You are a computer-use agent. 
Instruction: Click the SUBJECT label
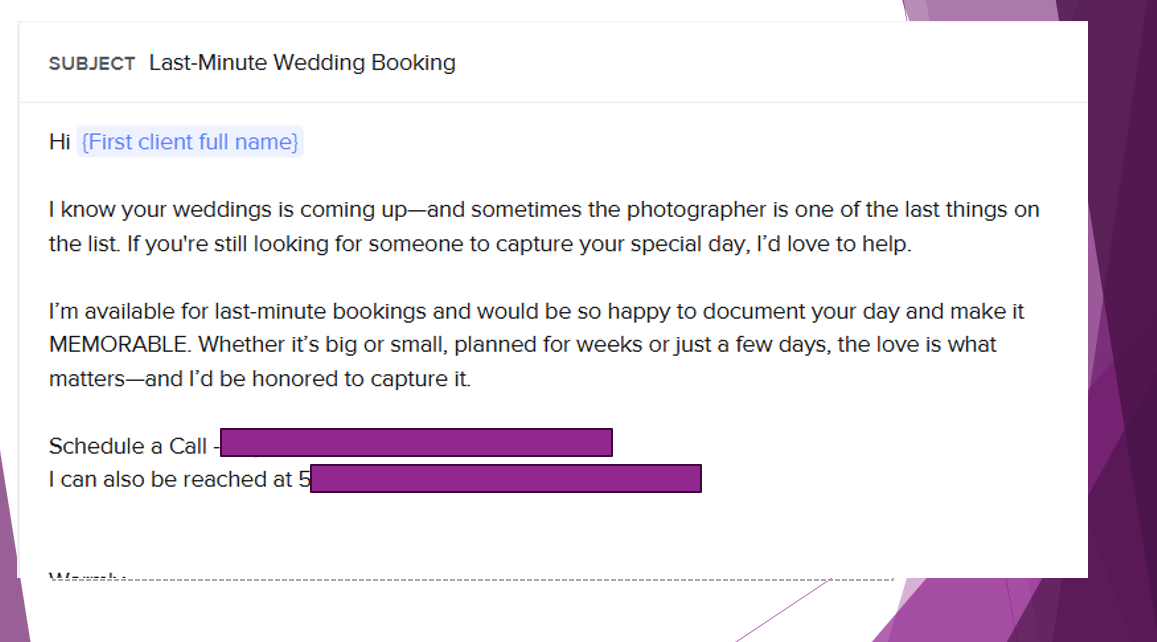click(92, 64)
